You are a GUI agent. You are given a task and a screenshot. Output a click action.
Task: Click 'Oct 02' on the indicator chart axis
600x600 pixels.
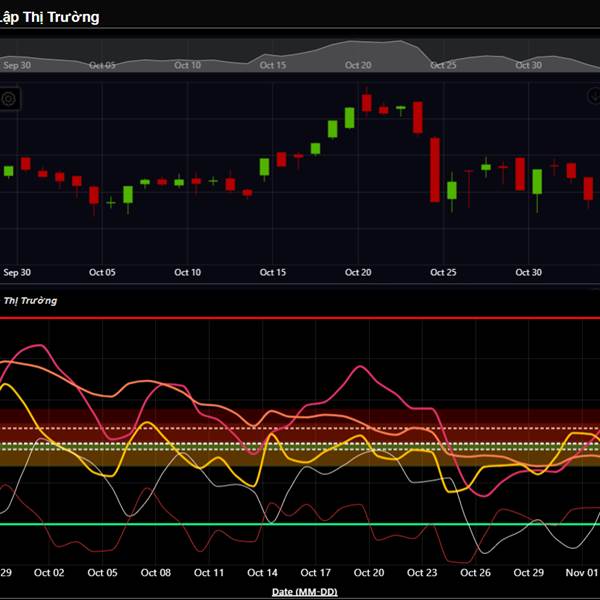[49, 573]
